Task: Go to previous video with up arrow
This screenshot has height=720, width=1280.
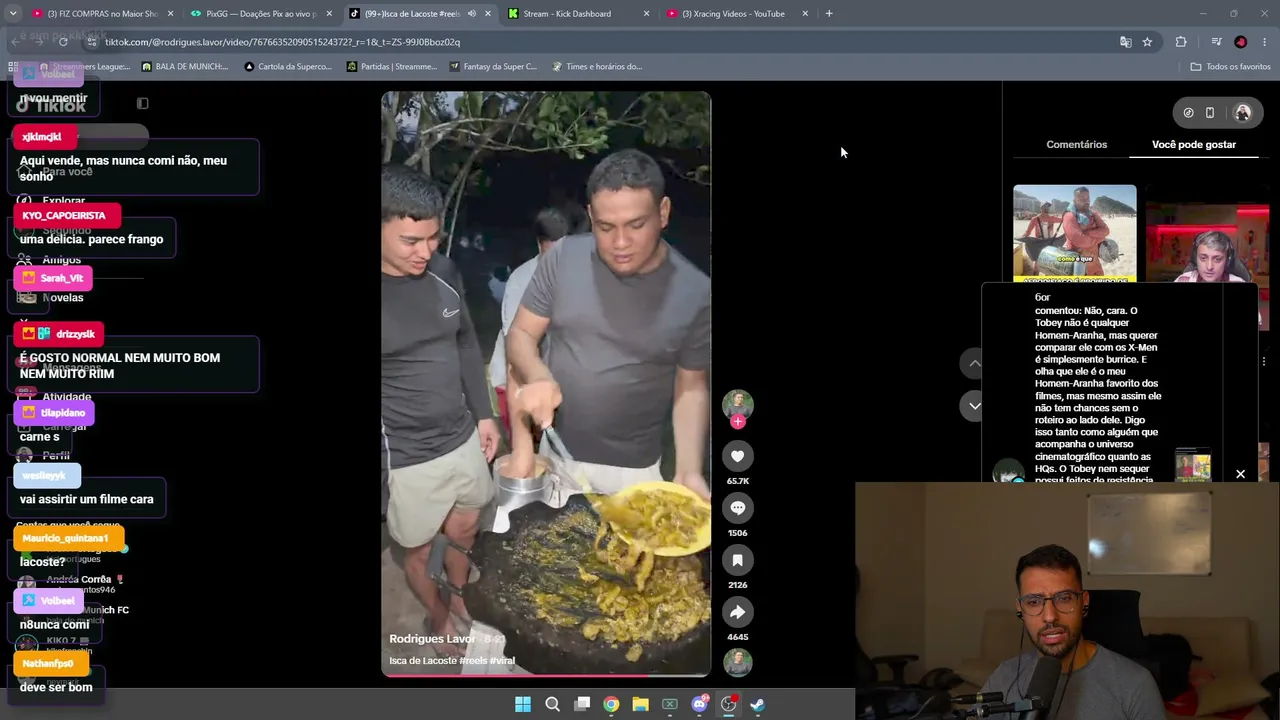Action: point(974,363)
